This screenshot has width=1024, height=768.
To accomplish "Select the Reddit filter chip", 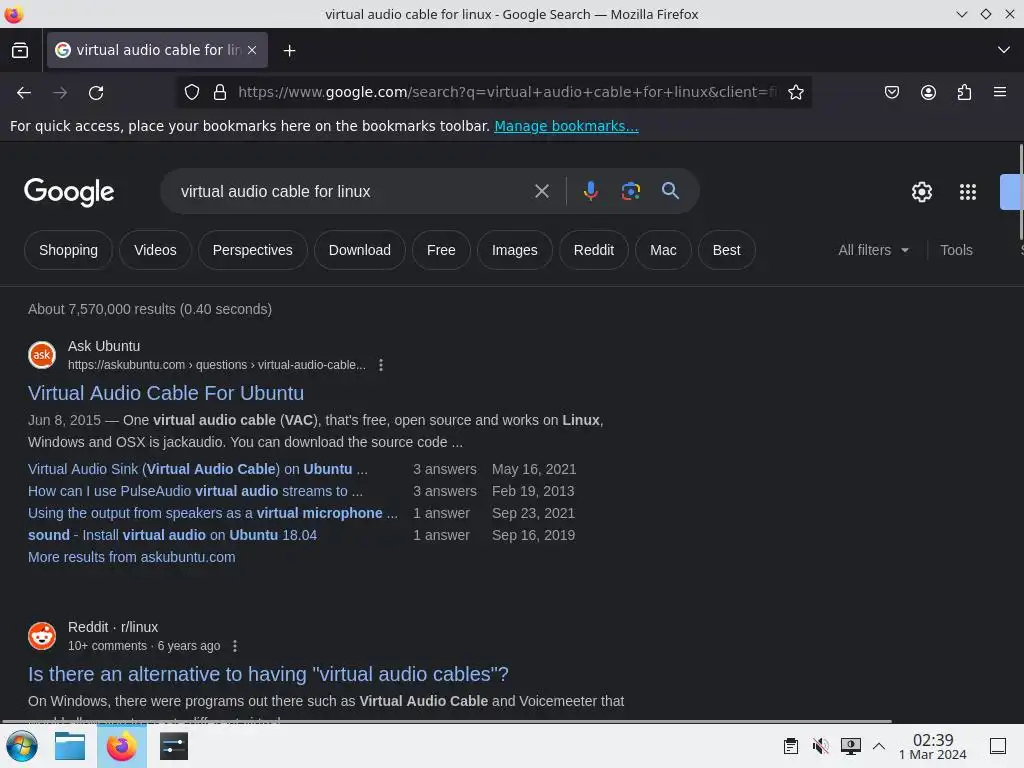I will coord(594,250).
